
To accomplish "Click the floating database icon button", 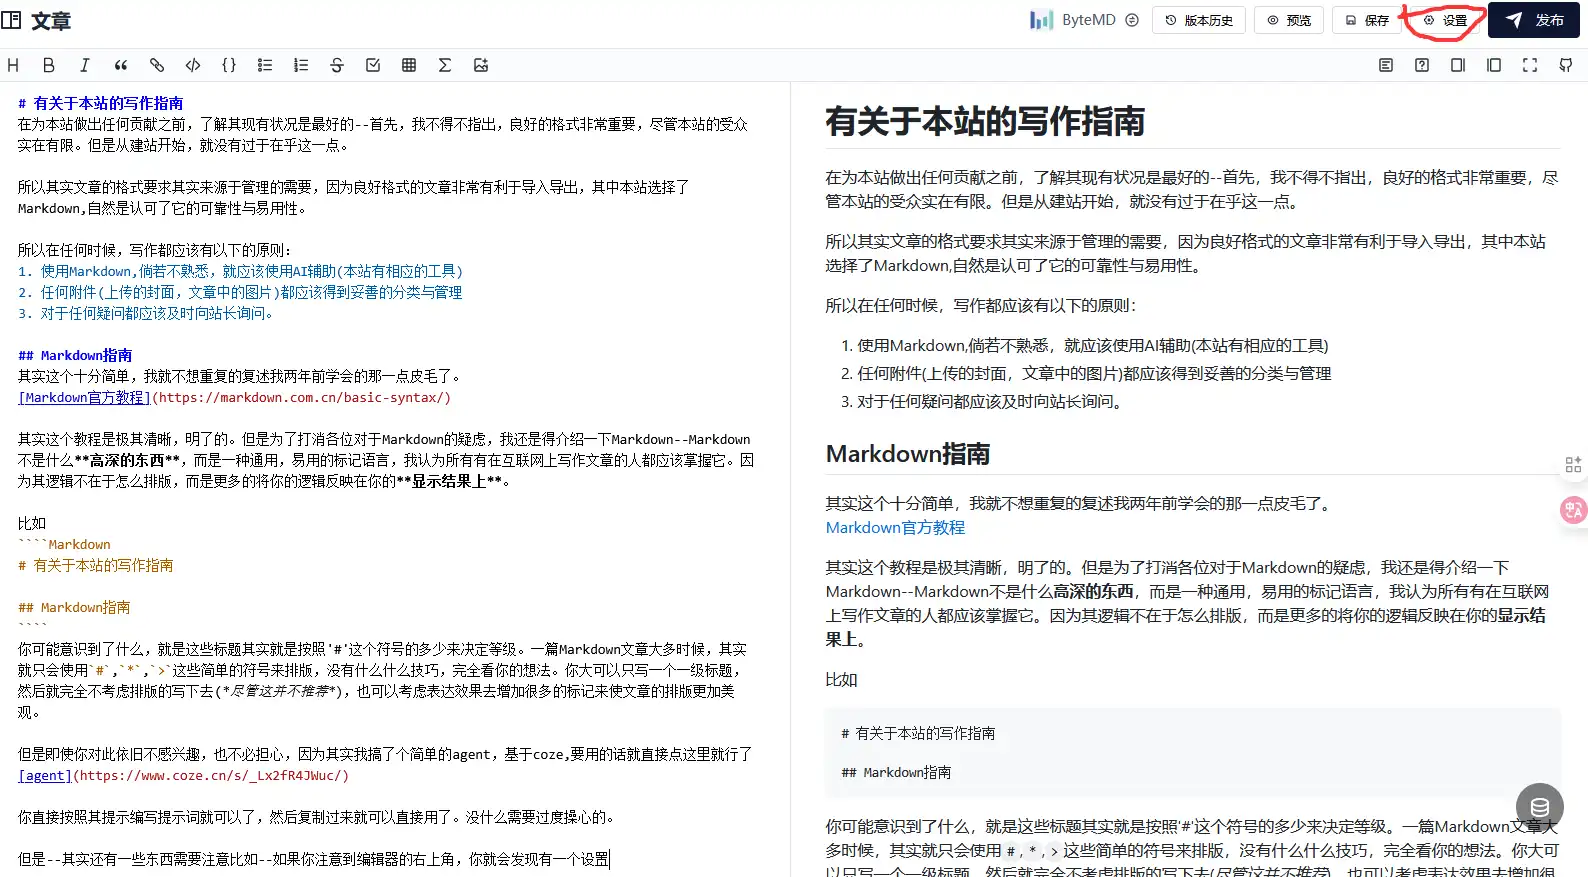I will (x=1540, y=807).
